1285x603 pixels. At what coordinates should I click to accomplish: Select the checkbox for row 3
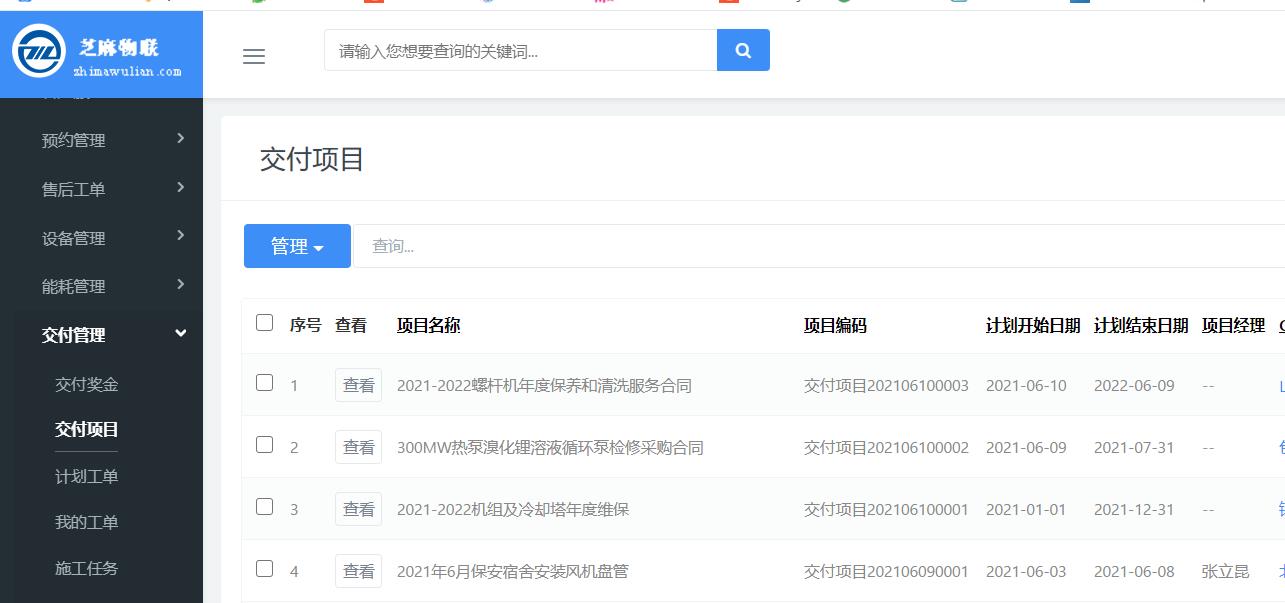tap(264, 507)
